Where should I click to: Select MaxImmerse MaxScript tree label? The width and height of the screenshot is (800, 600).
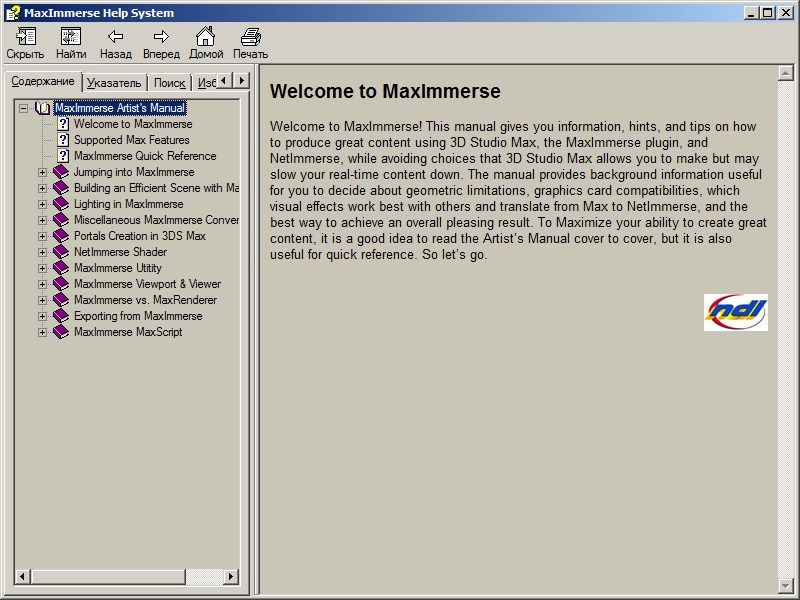[128, 332]
